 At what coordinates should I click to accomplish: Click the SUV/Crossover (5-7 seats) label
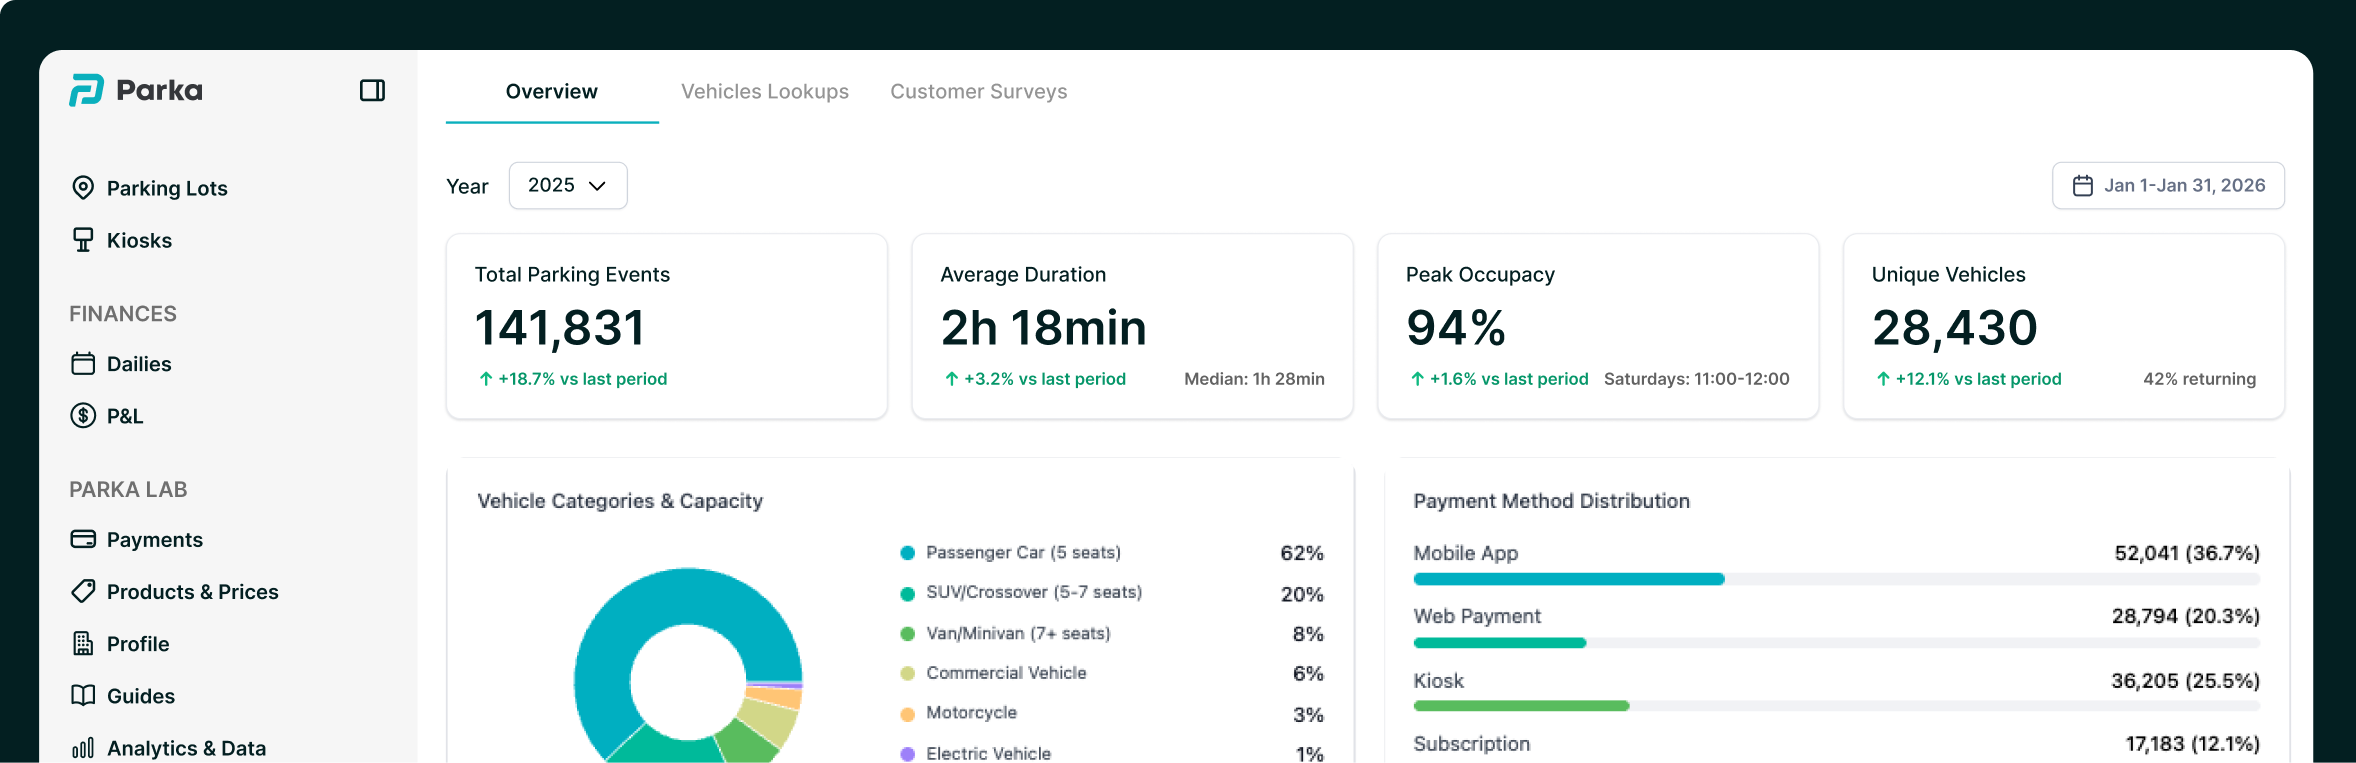1034,592
